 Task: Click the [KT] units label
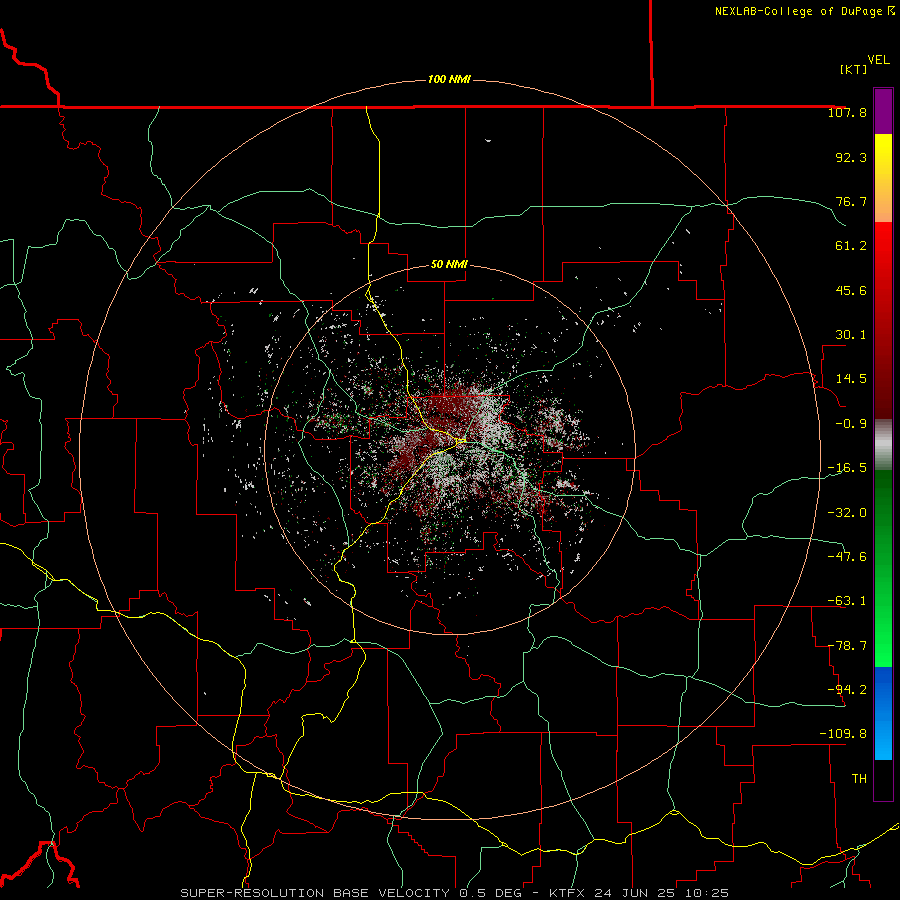click(853, 69)
